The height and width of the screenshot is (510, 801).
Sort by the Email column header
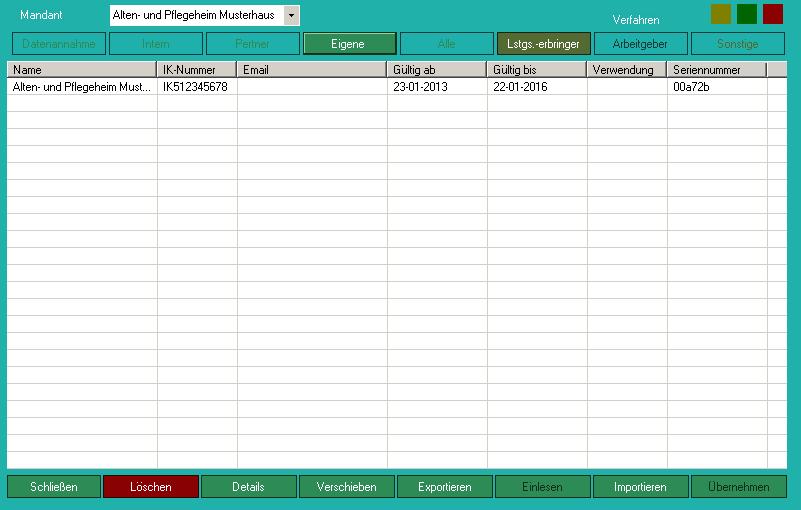point(312,69)
